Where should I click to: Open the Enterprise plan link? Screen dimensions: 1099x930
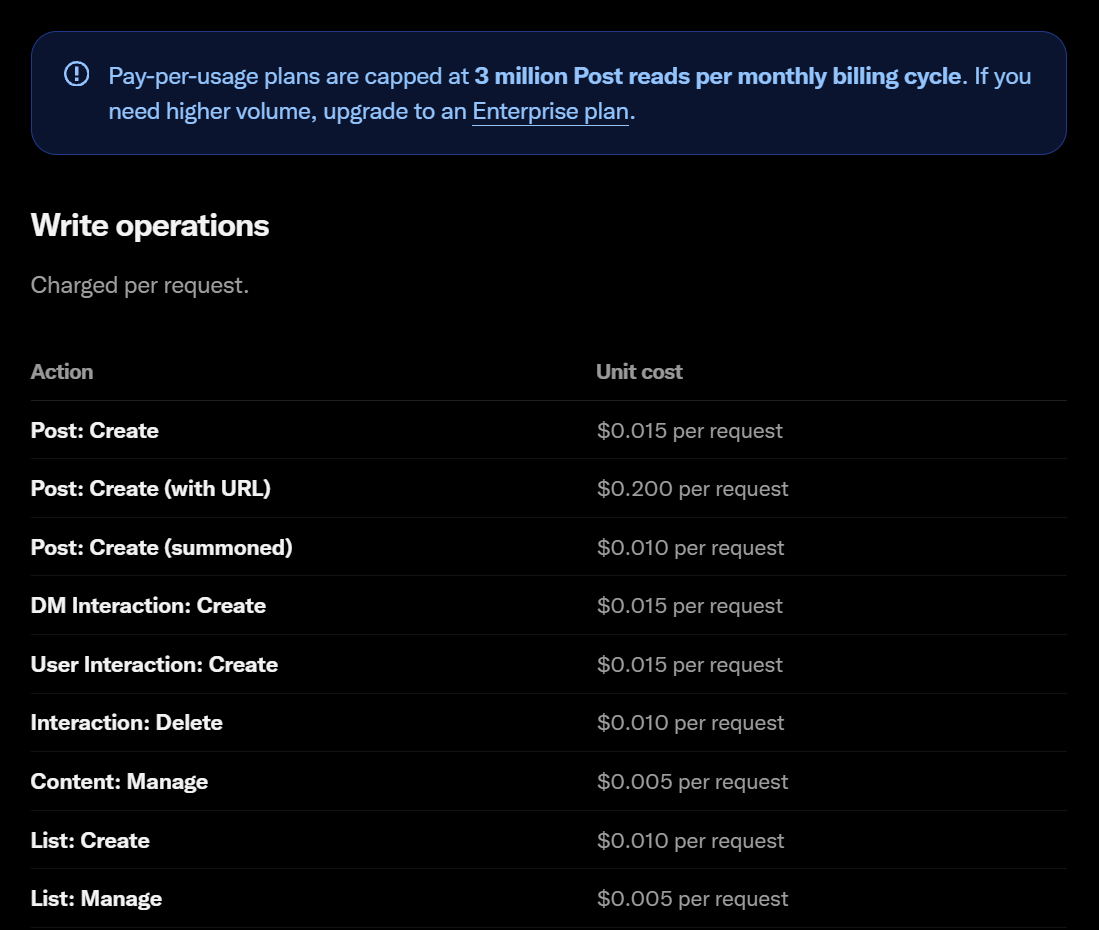(550, 111)
